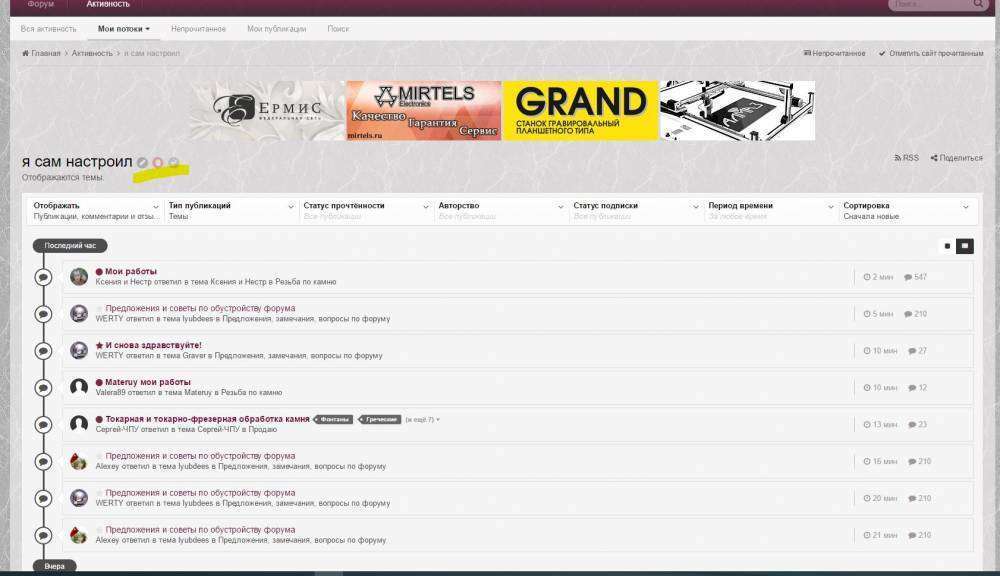
Task: Switch to the Вся активность tab
Action: coord(49,29)
